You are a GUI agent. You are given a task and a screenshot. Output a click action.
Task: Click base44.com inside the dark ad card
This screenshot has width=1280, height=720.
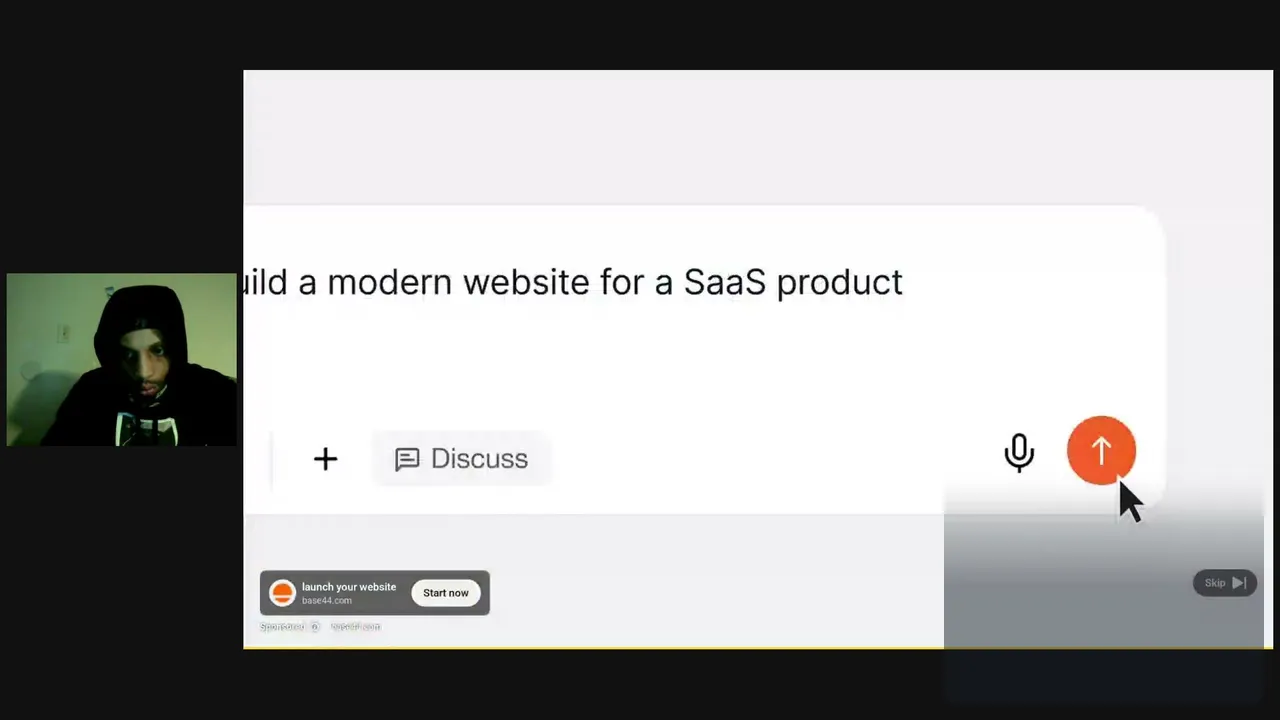tap(327, 600)
